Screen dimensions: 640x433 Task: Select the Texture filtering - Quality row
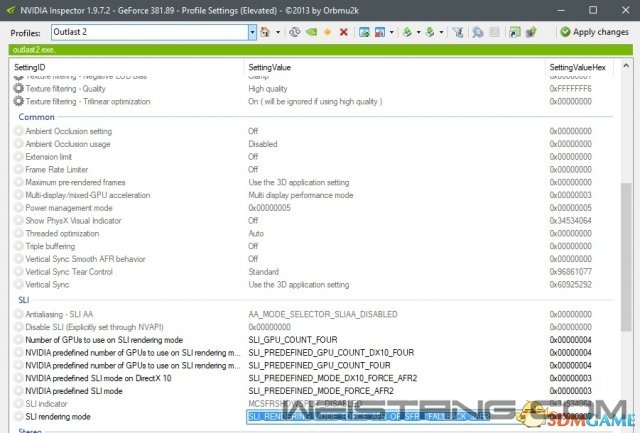(313, 89)
